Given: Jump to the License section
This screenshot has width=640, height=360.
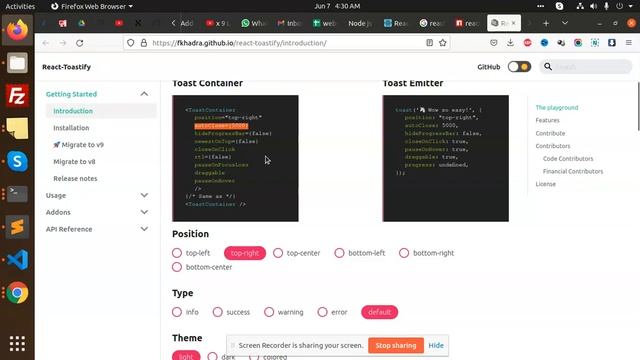Looking at the screenshot, I should 545,184.
